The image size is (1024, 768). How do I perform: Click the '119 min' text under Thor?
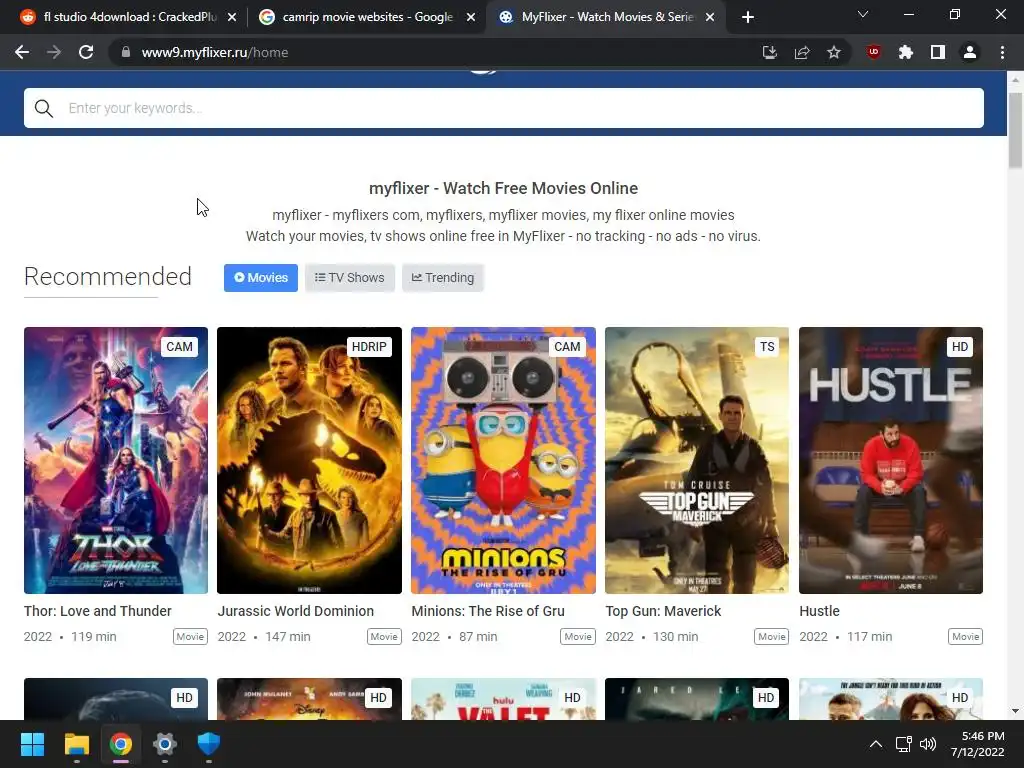93,637
